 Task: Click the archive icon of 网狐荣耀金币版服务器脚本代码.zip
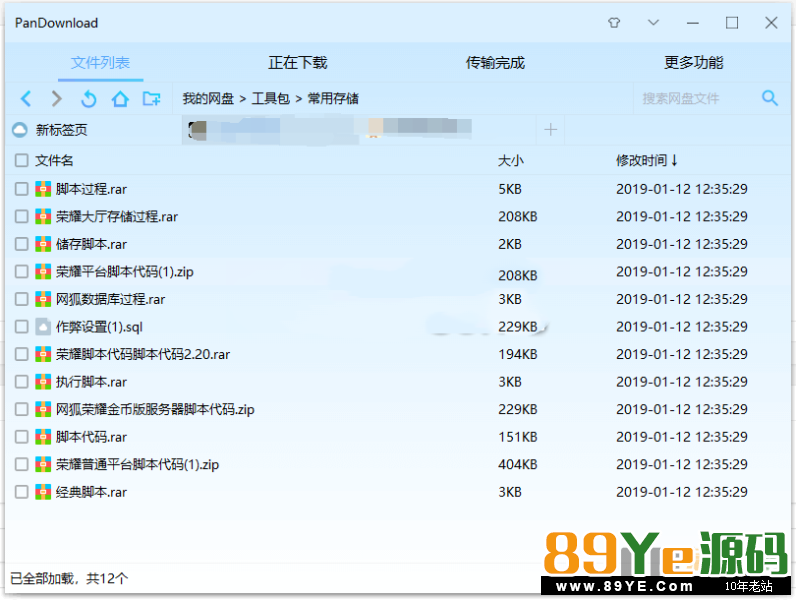43,409
